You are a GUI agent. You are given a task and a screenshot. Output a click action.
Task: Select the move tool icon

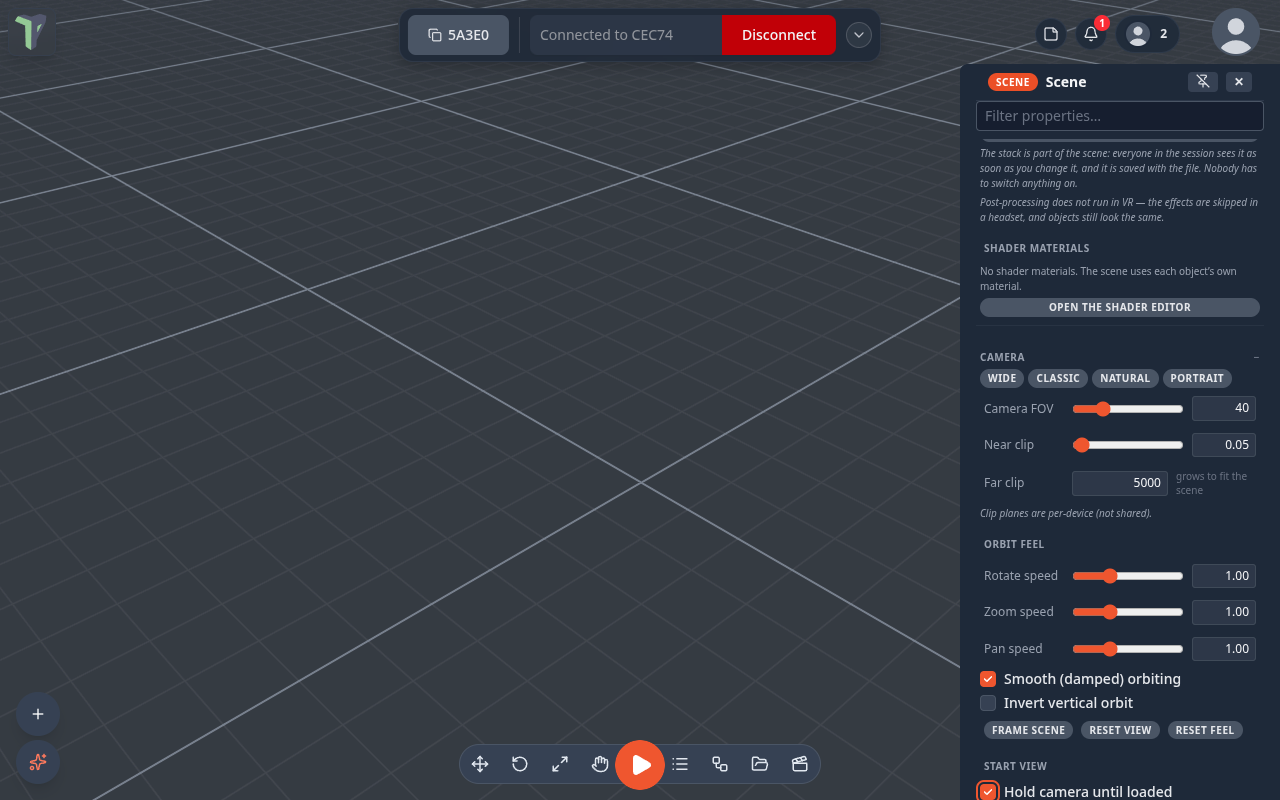480,764
